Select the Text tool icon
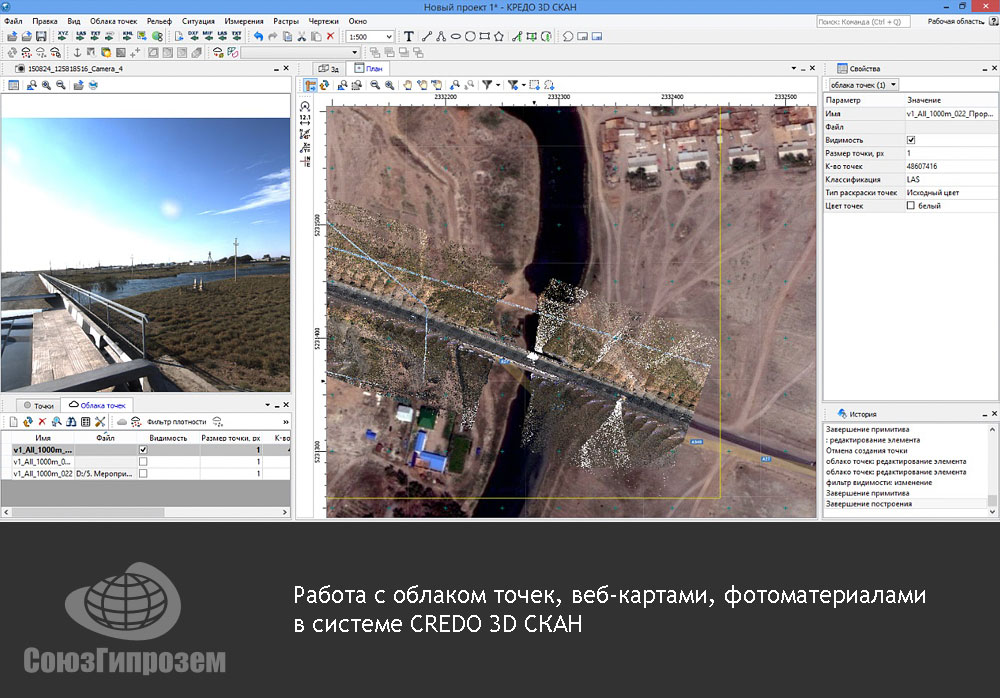Image resolution: width=1000 pixels, height=698 pixels. [x=409, y=36]
